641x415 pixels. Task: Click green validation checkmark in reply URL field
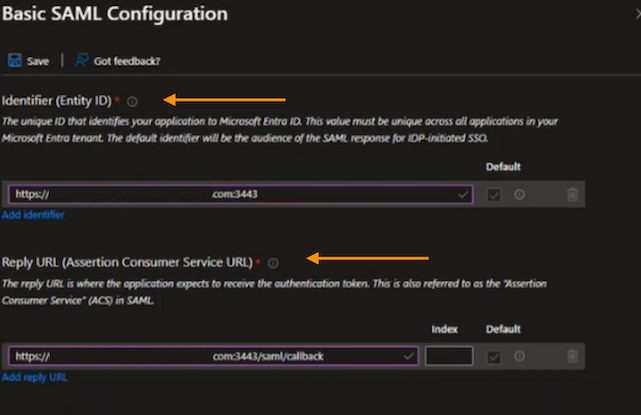409,356
